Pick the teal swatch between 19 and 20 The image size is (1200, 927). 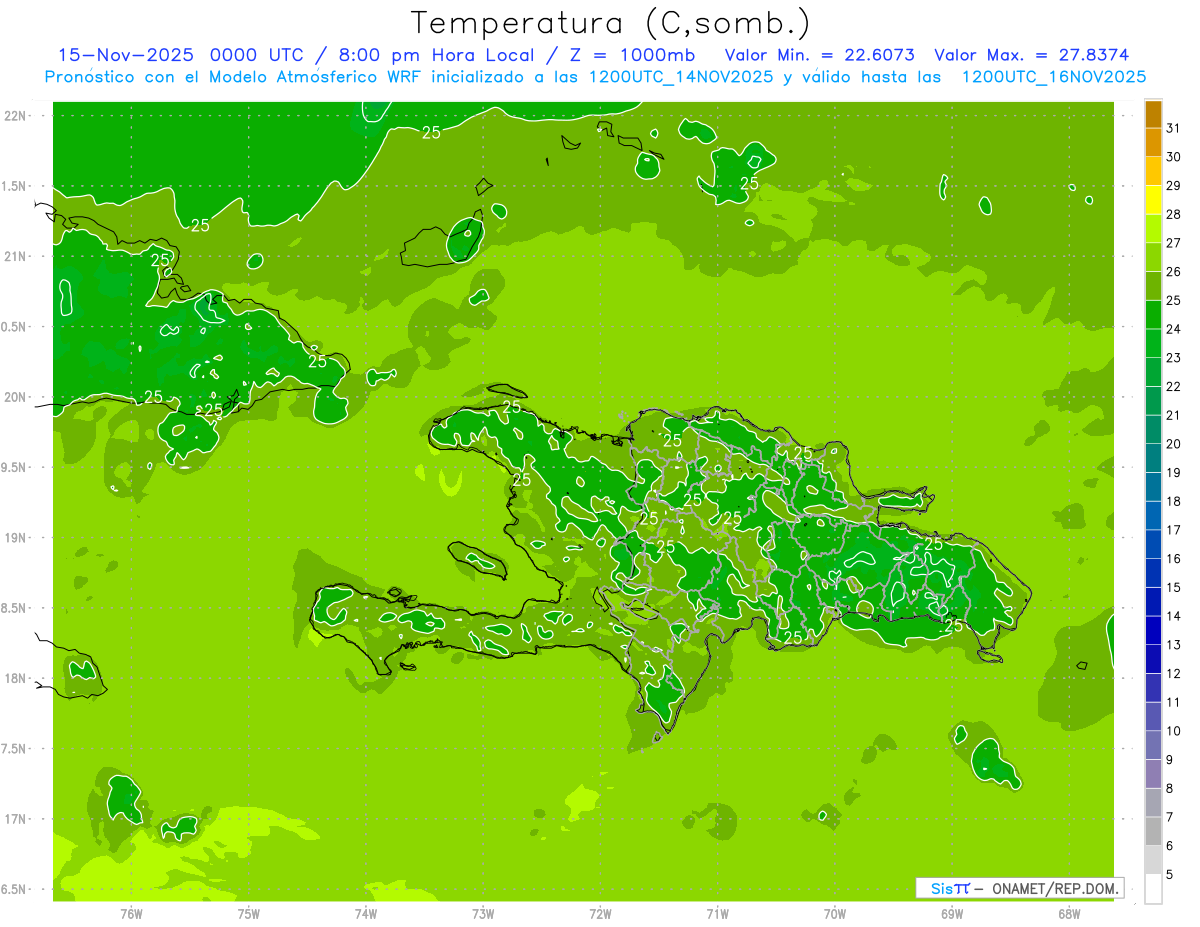coord(1153,459)
